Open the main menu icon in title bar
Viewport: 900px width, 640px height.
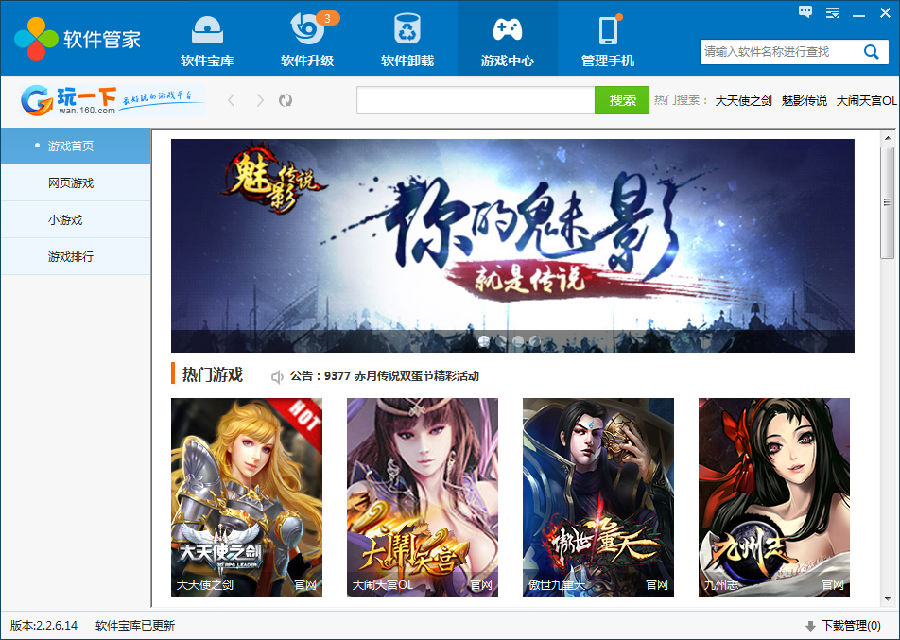[x=832, y=13]
